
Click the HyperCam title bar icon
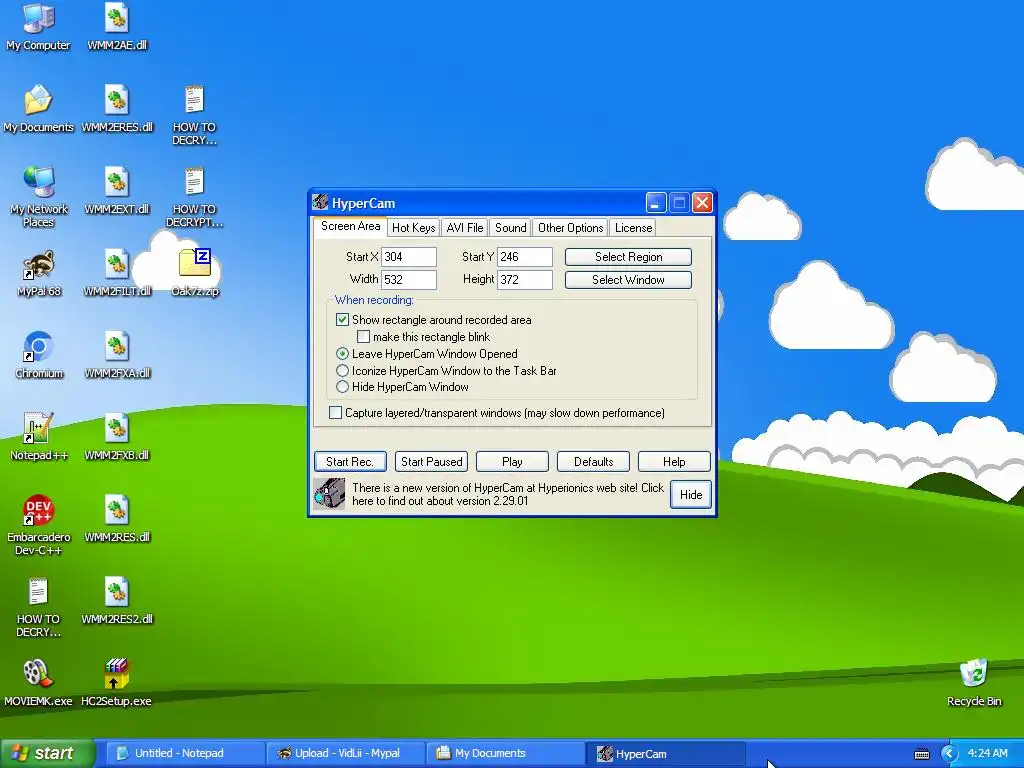320,202
